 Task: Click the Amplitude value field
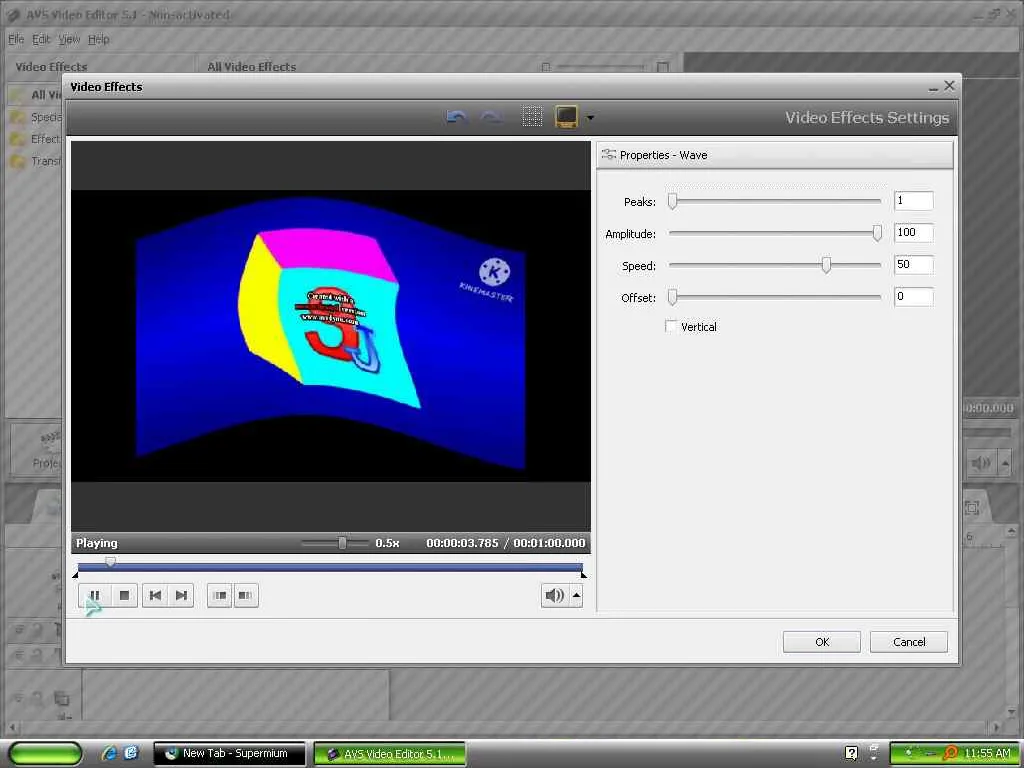click(914, 232)
